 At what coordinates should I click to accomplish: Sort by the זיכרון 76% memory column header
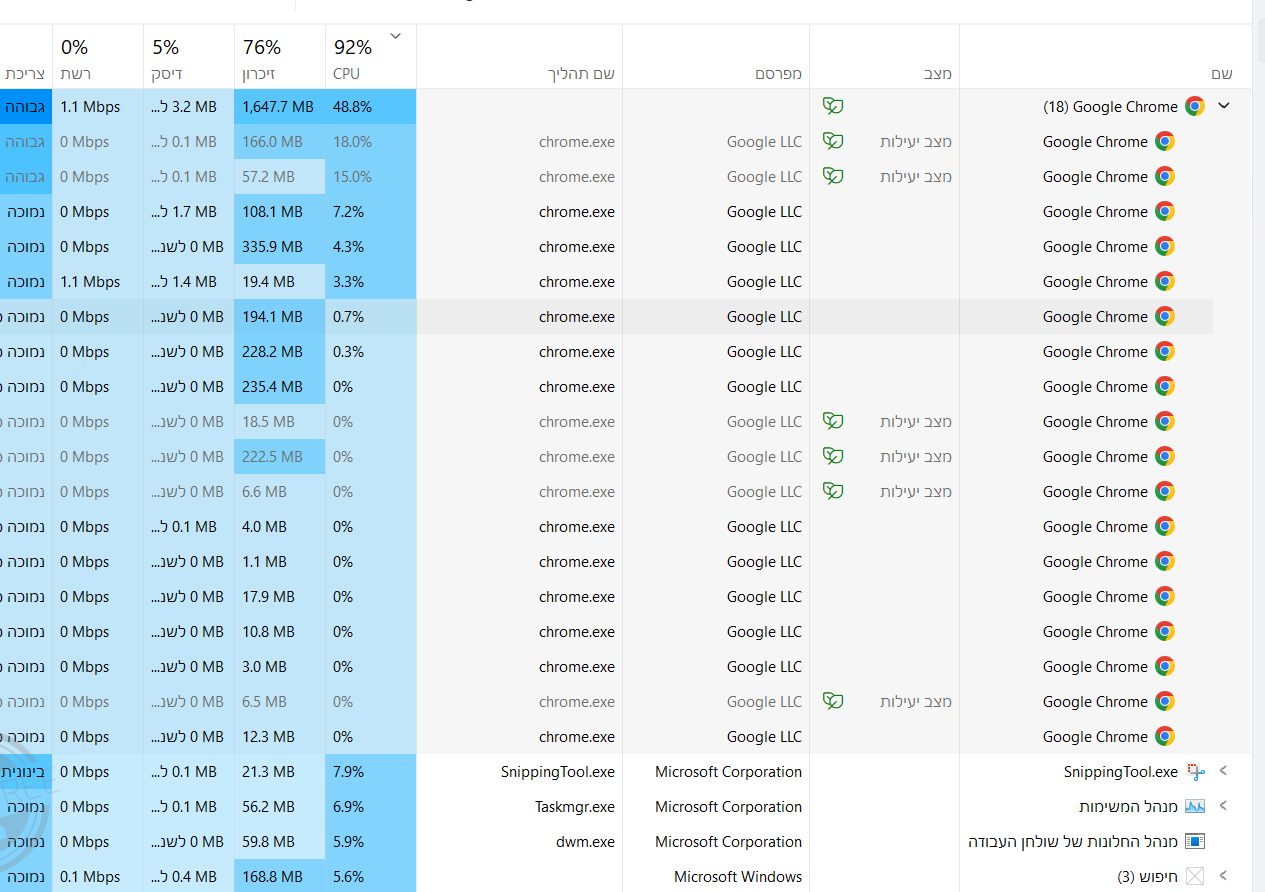tap(279, 57)
